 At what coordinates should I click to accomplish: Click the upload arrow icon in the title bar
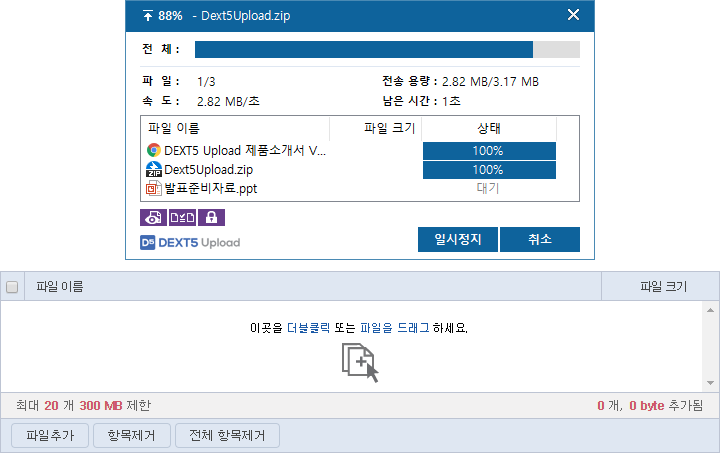[x=148, y=15]
